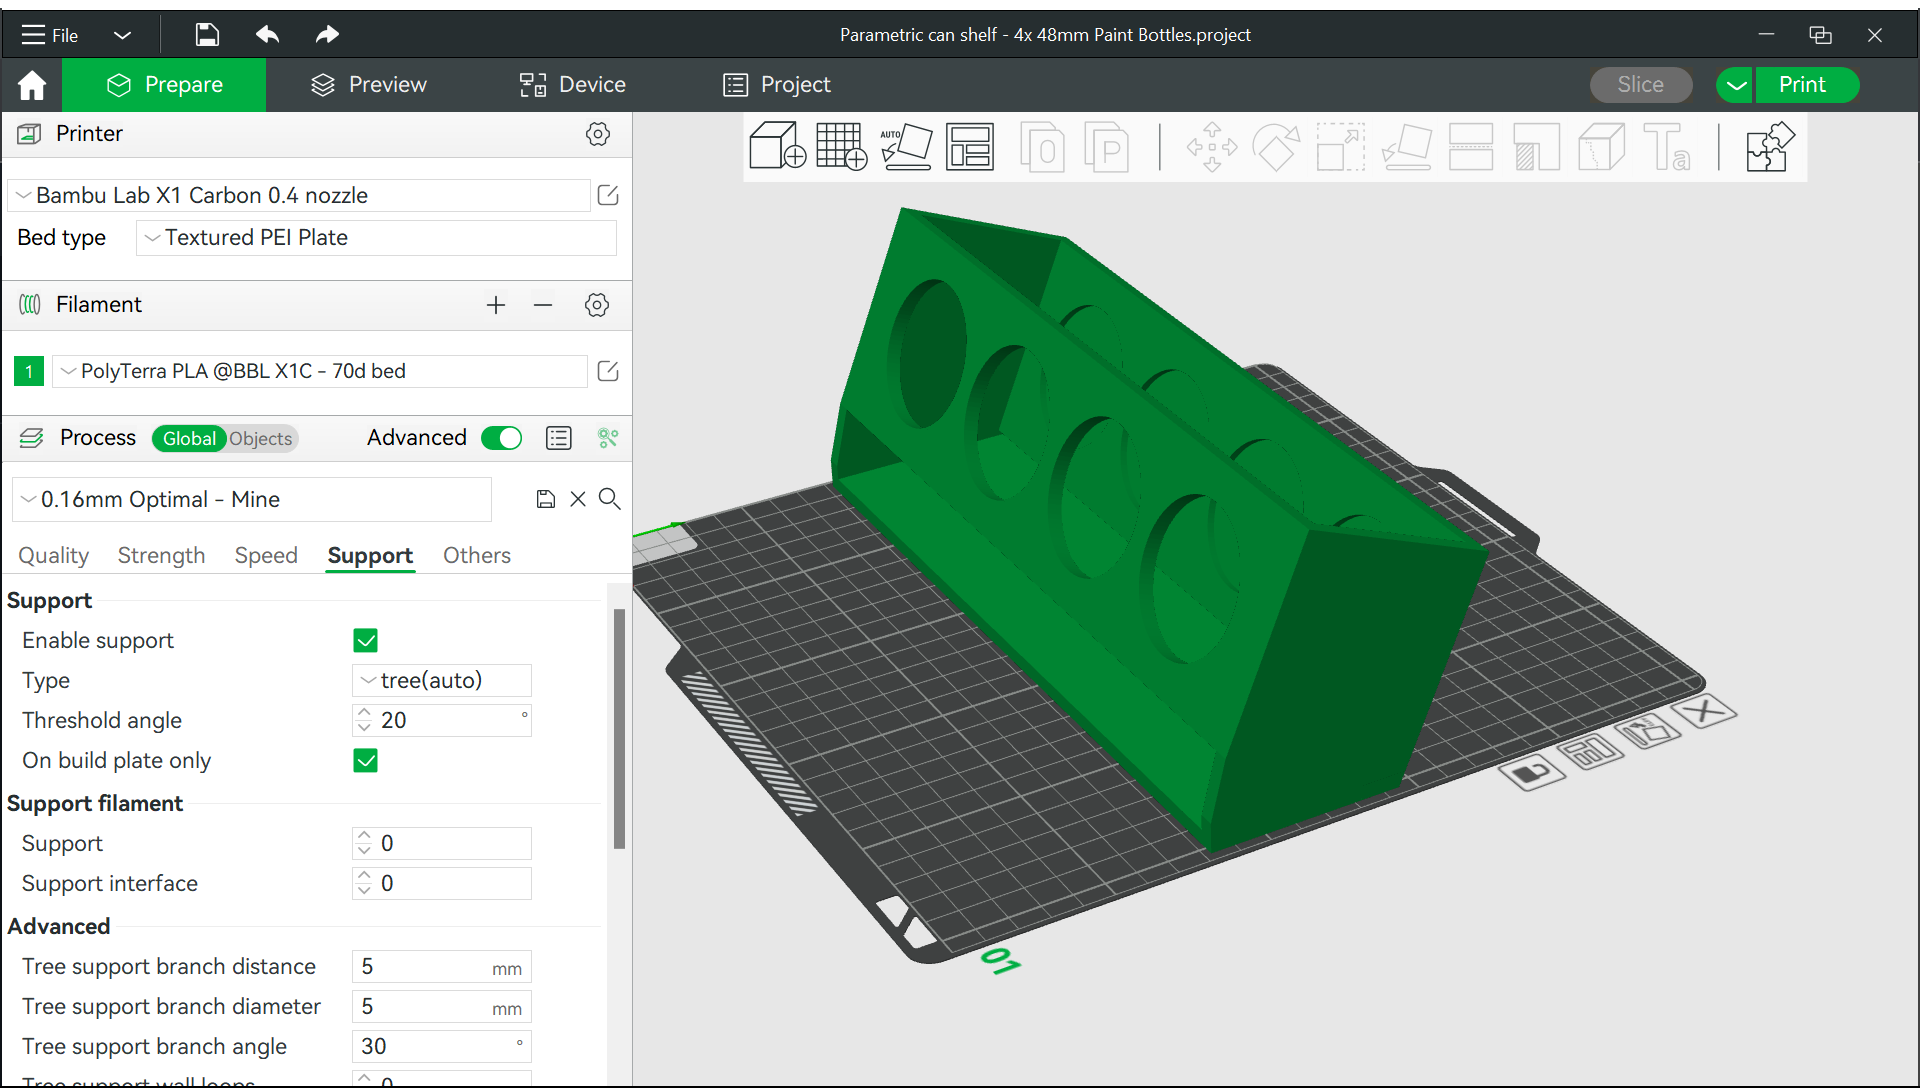Activate the Scale tool
The width and height of the screenshot is (1920, 1088).
pyautogui.click(x=1340, y=147)
